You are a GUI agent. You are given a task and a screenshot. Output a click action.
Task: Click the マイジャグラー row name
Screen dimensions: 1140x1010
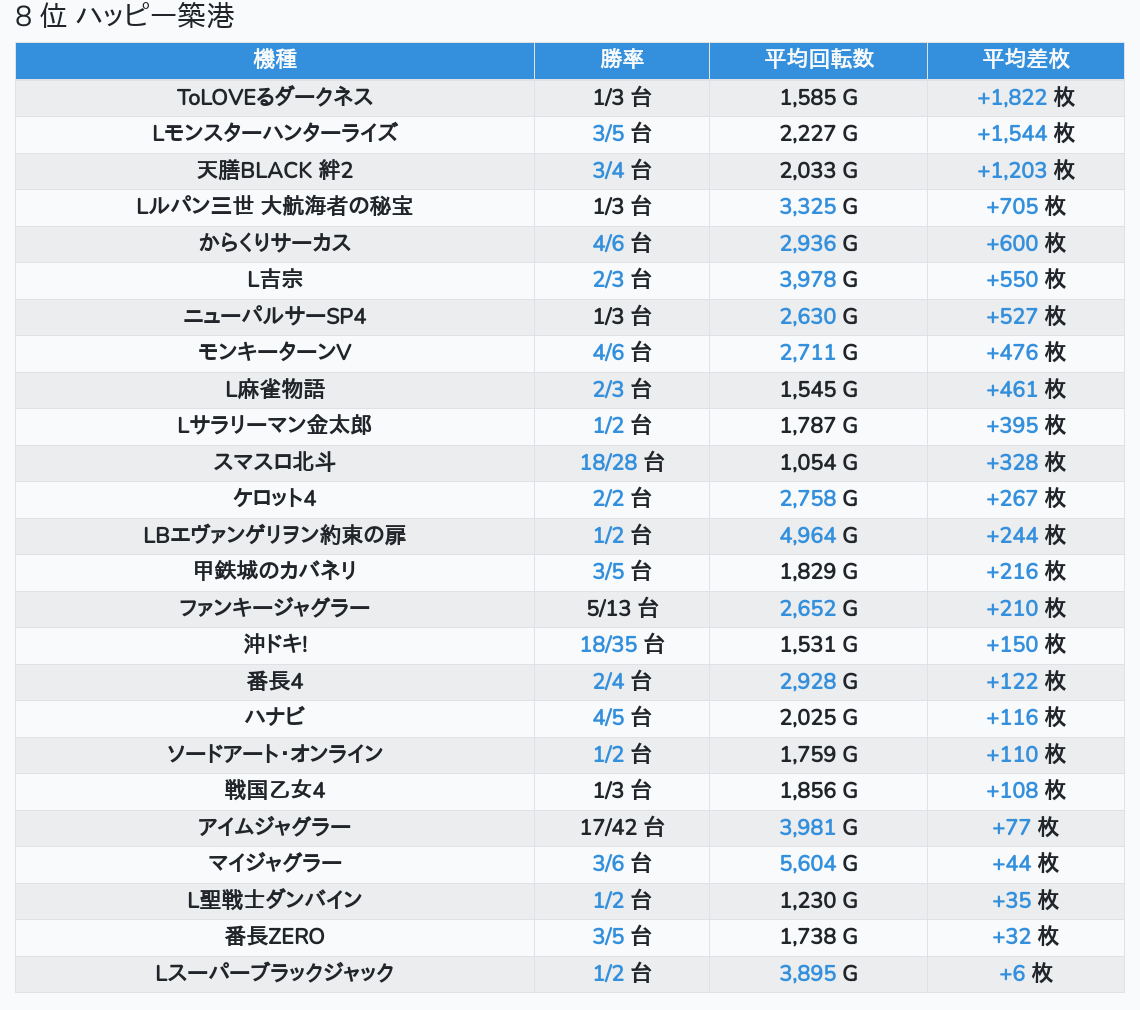point(275,864)
